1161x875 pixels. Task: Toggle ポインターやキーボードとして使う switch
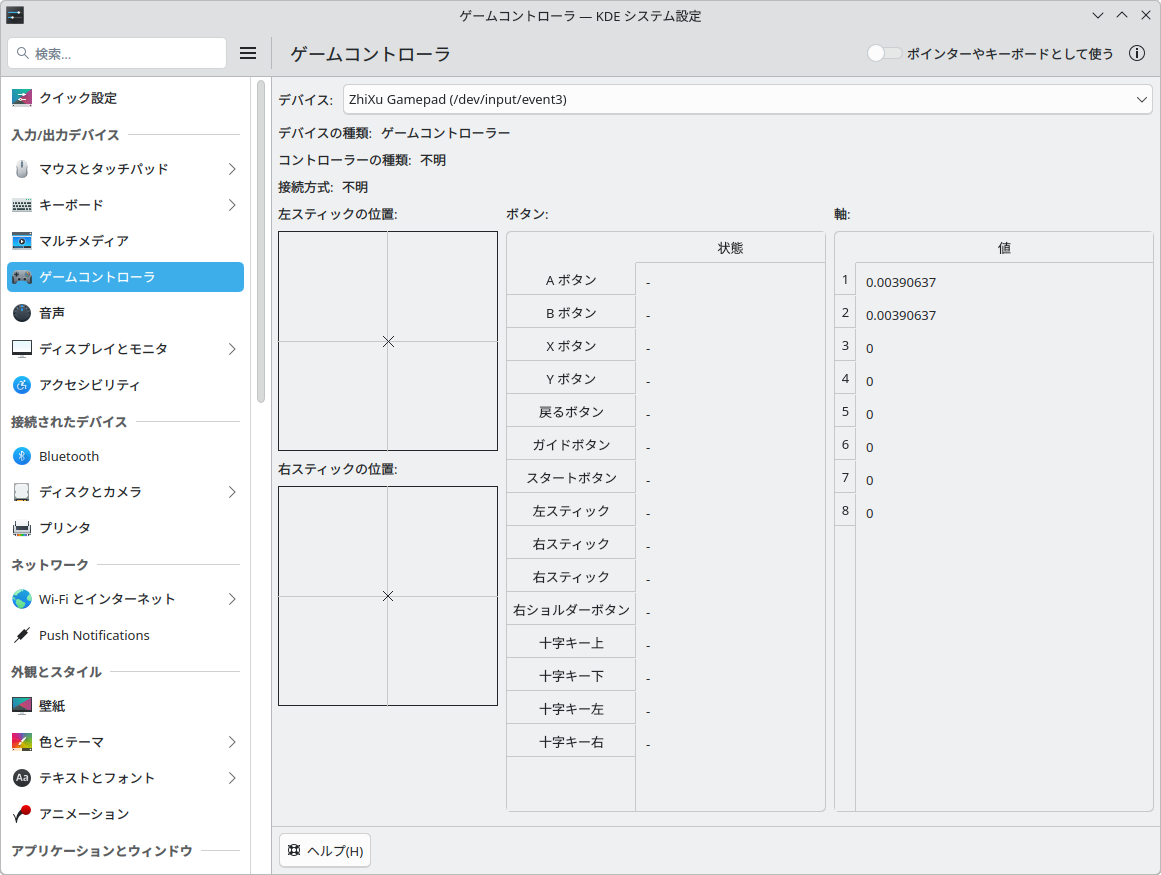(x=884, y=53)
